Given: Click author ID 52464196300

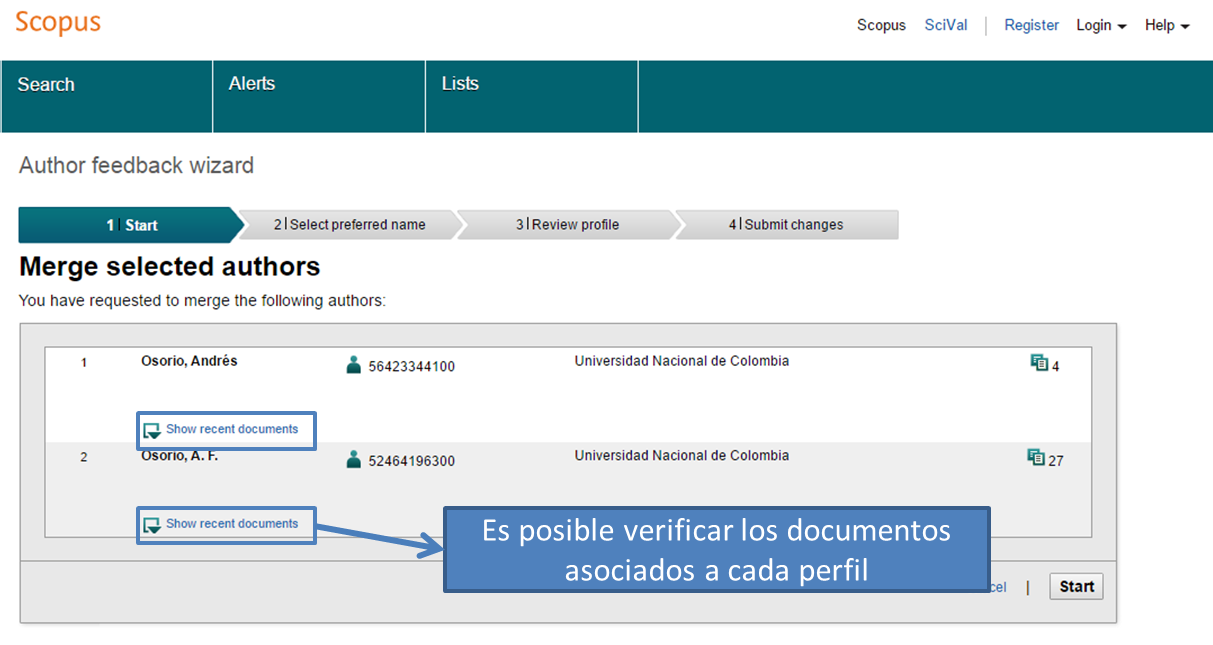Looking at the screenshot, I should (x=411, y=462).
